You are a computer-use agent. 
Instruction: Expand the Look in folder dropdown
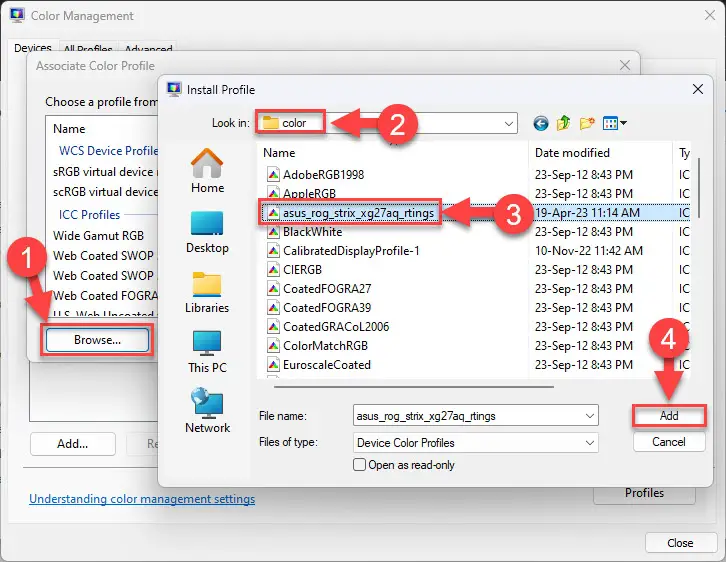pos(508,124)
